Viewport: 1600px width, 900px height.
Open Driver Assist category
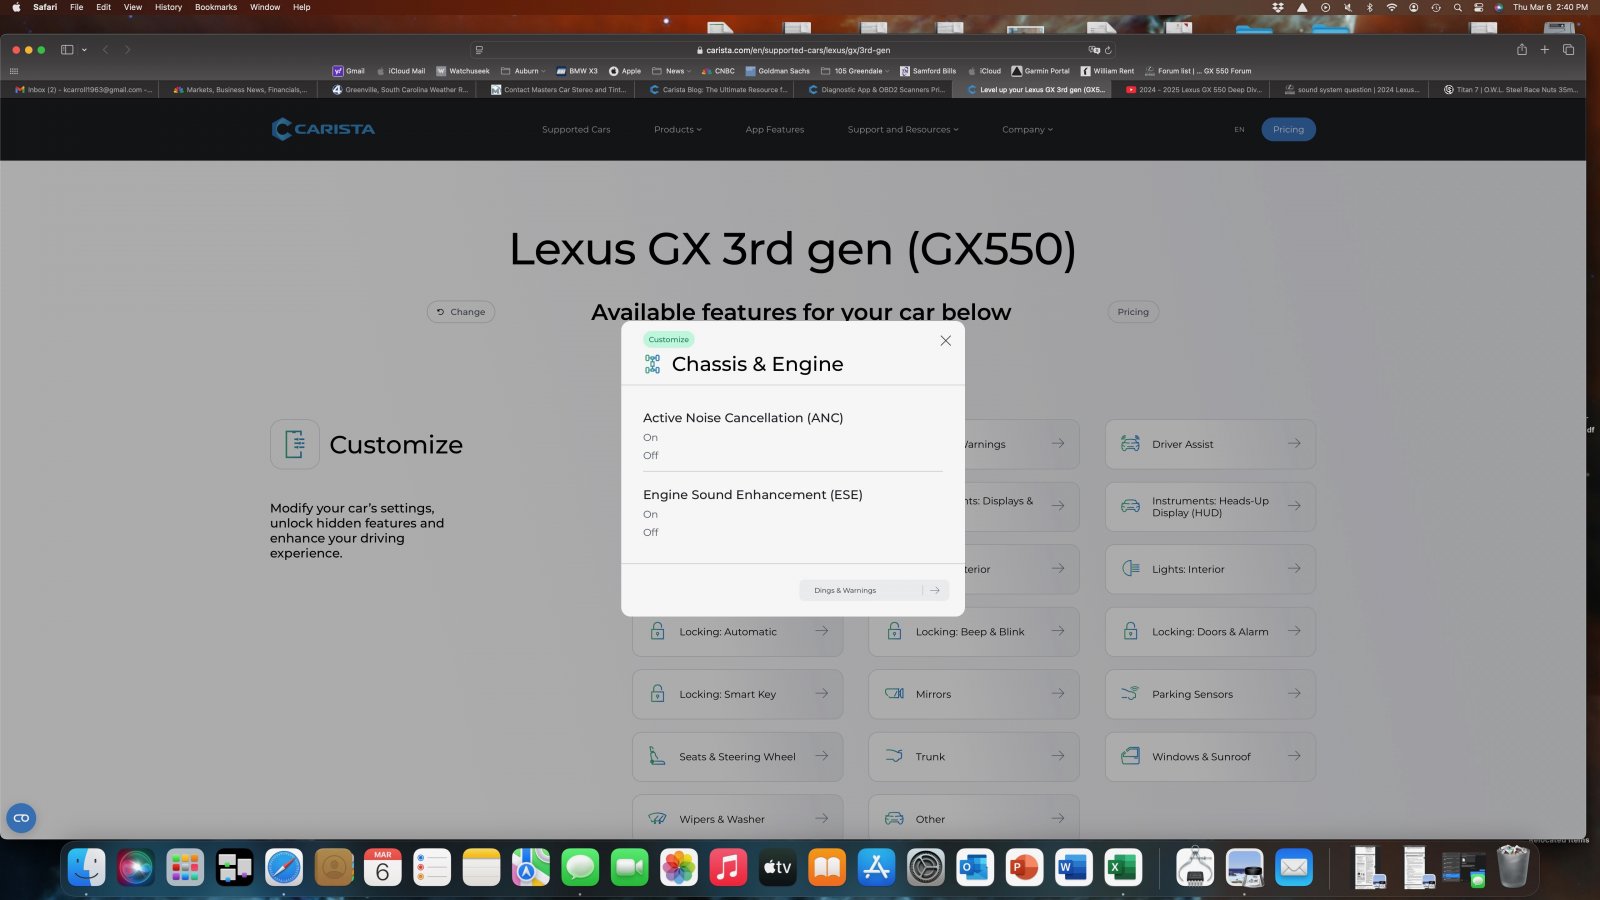[x=1210, y=444]
